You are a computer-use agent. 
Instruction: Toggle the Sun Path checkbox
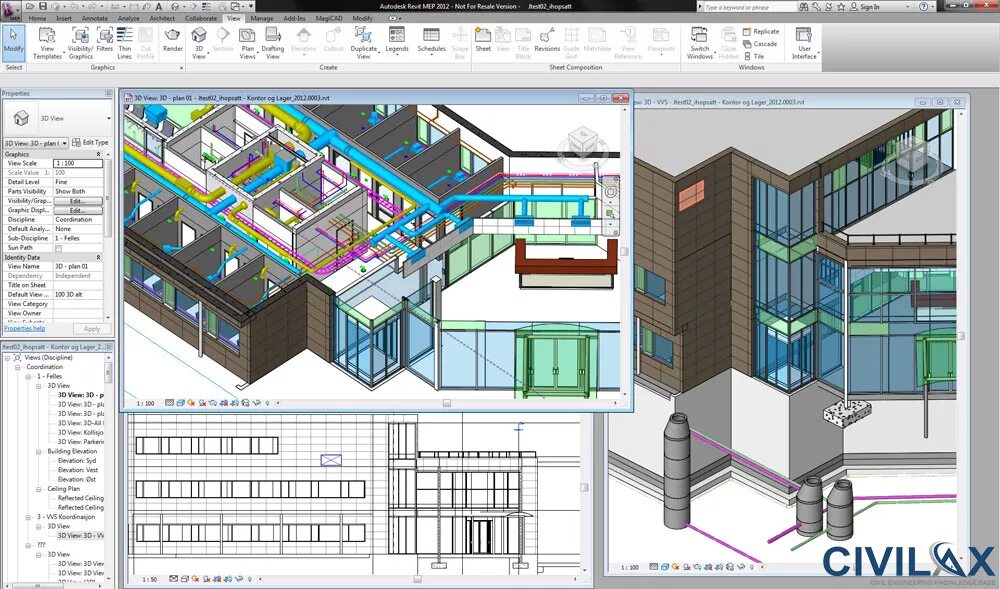59,248
